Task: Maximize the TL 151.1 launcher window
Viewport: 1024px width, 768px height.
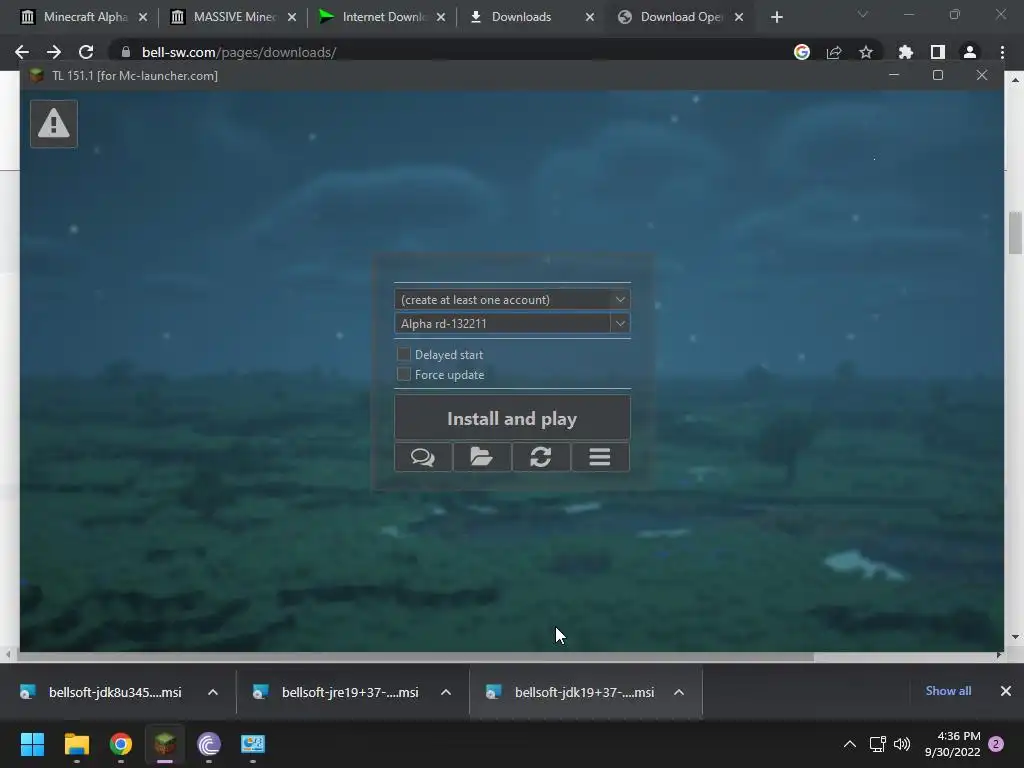Action: (x=938, y=75)
